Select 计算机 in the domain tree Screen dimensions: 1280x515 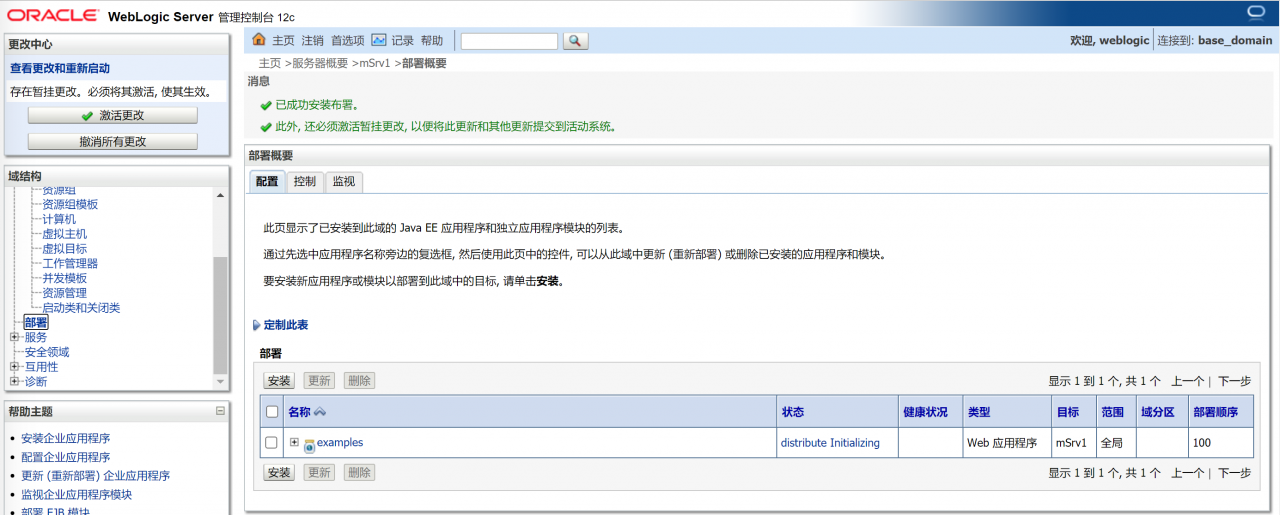tap(59, 219)
